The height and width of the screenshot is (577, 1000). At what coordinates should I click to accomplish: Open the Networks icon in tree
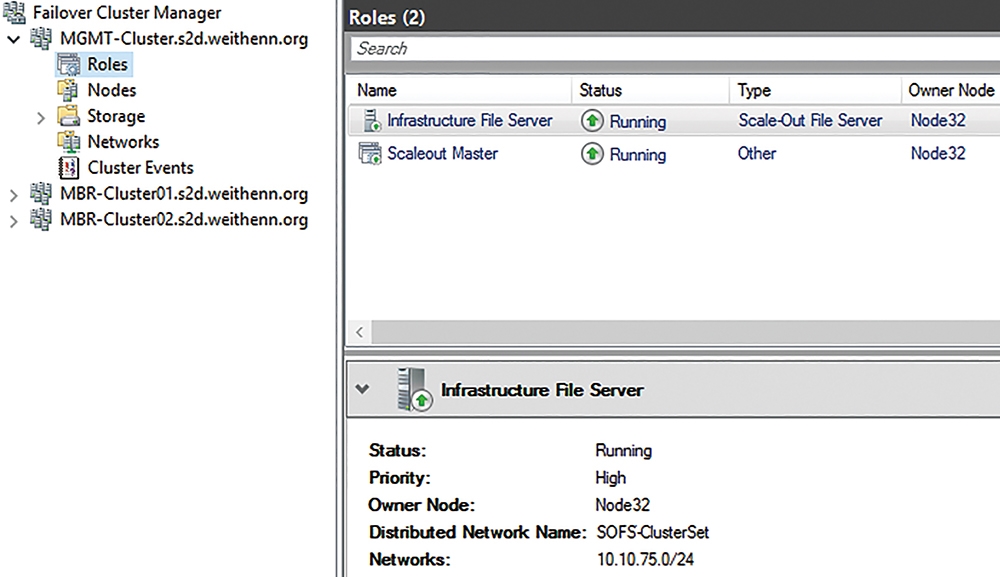(x=68, y=142)
